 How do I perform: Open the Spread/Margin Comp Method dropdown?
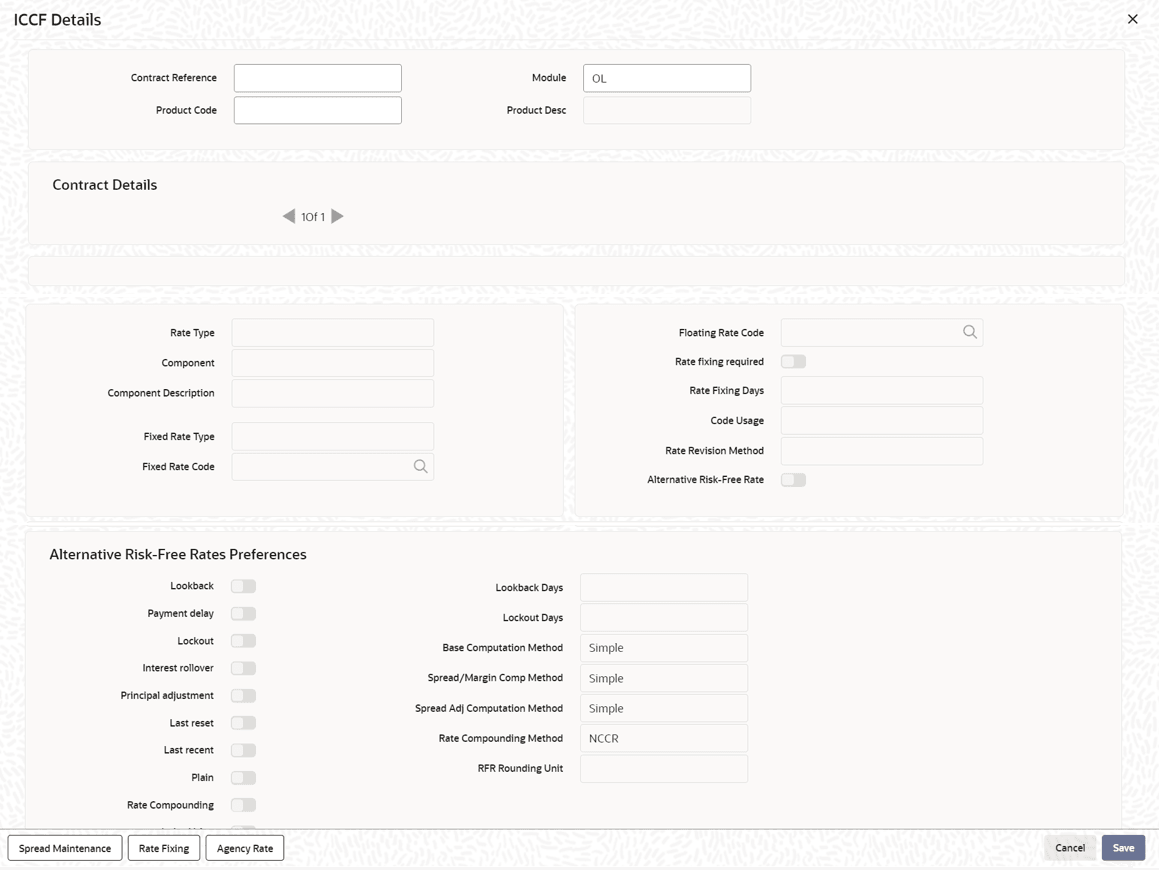664,678
